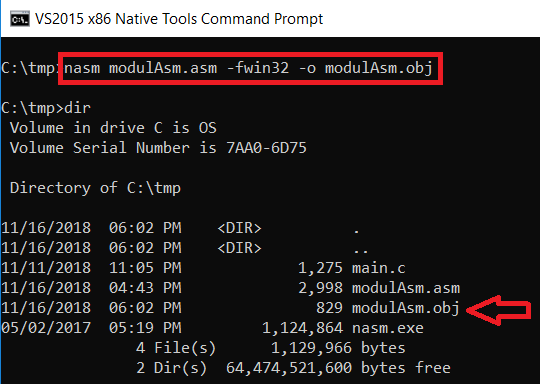
Task: Click the serial number 7AA0-6D75
Action: click(266, 148)
